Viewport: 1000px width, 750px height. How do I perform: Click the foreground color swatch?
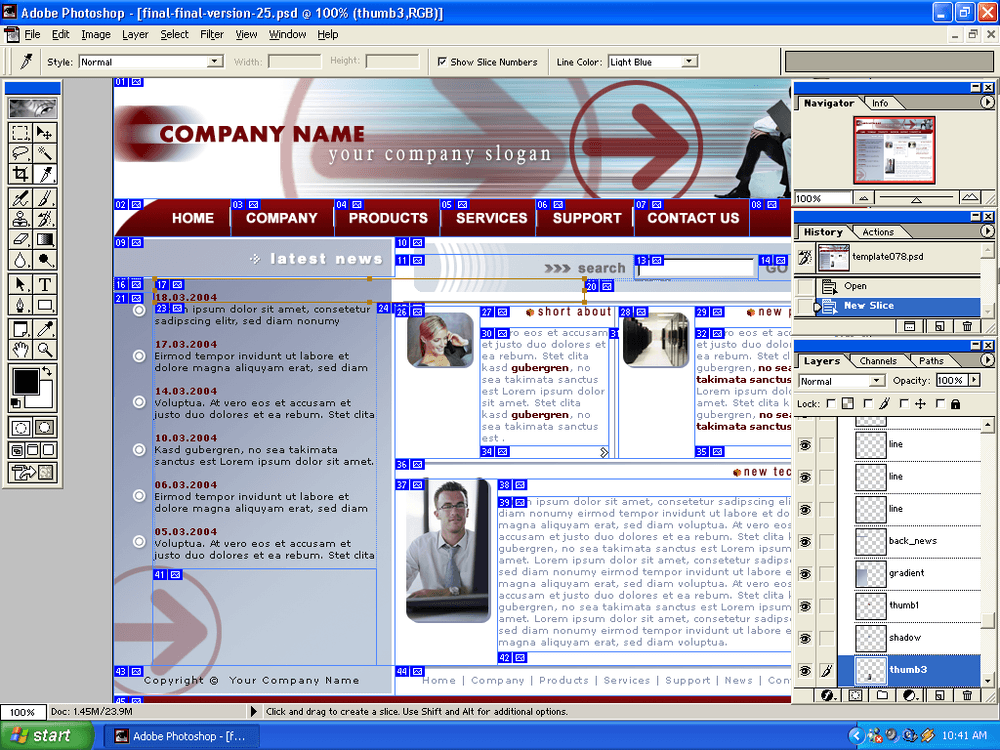point(25,381)
